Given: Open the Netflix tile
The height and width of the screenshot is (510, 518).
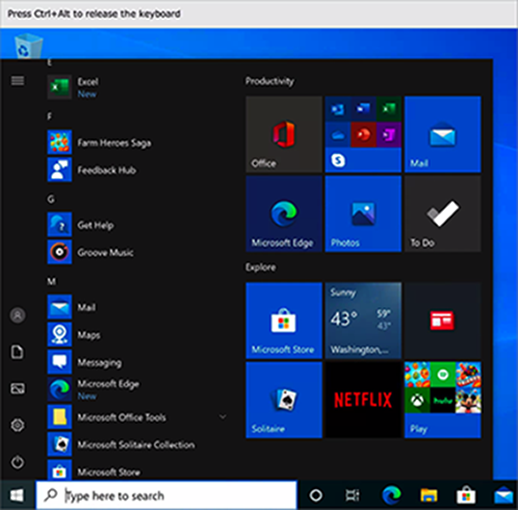Looking at the screenshot, I should click(x=363, y=400).
